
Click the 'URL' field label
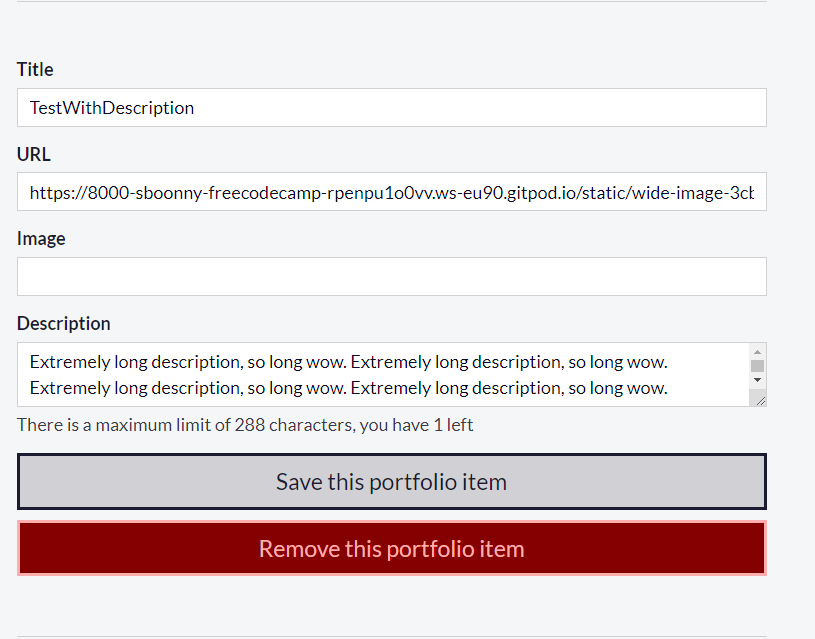pyautogui.click(x=34, y=154)
